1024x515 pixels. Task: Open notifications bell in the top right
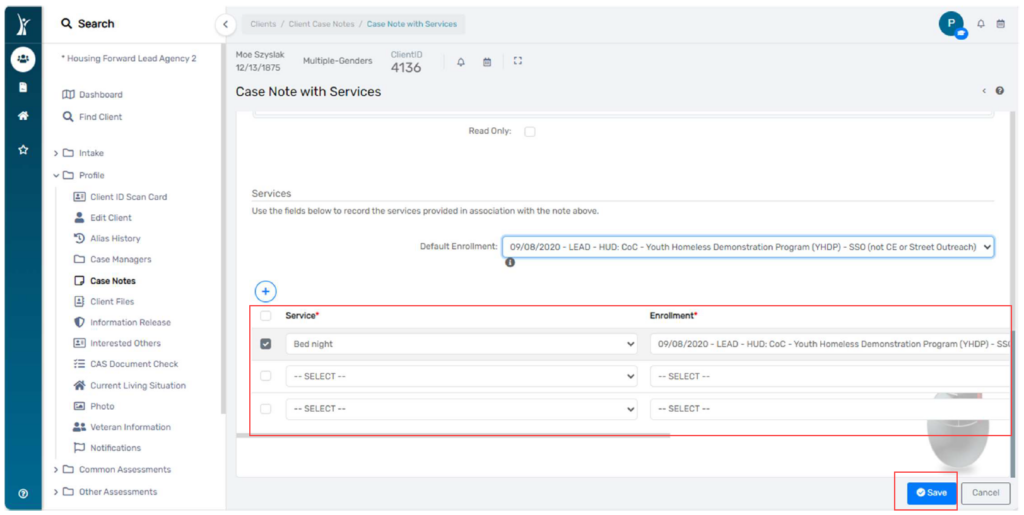(981, 23)
